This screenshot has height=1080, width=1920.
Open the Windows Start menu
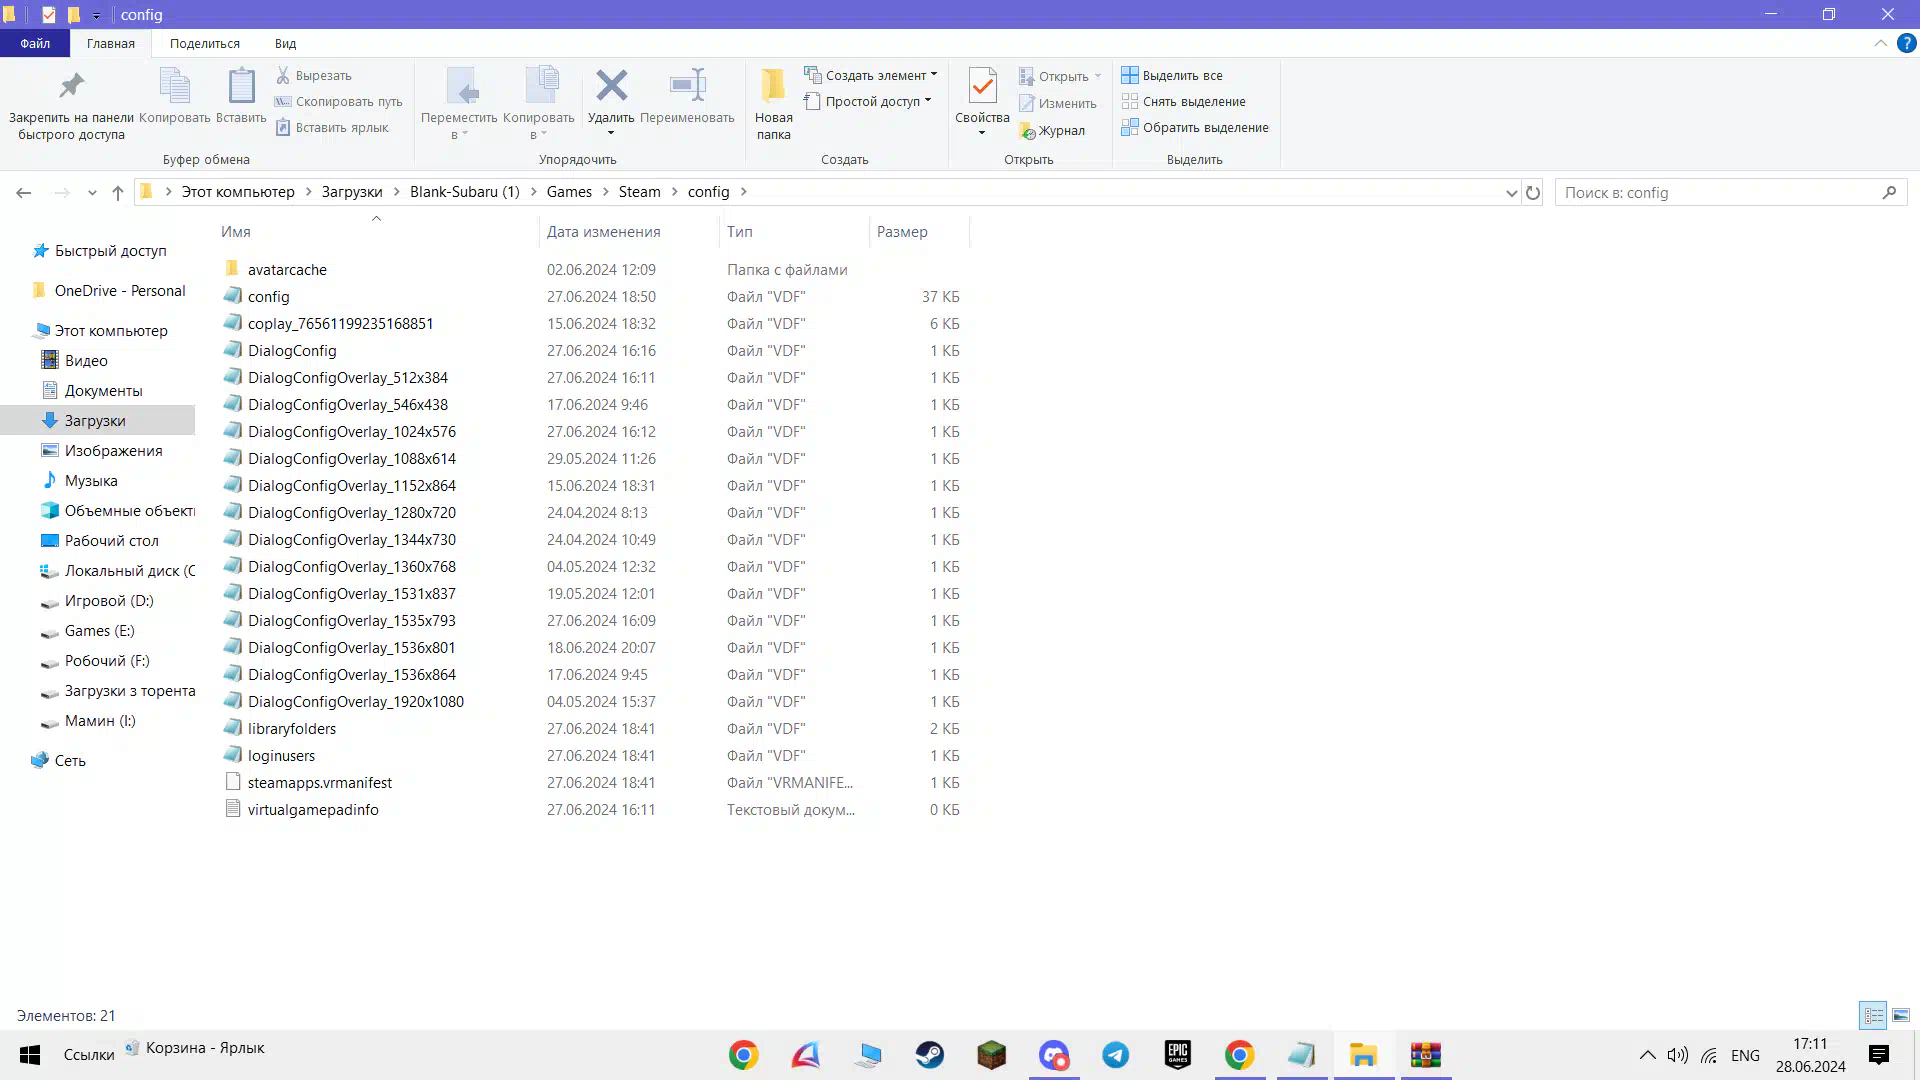point(30,1055)
